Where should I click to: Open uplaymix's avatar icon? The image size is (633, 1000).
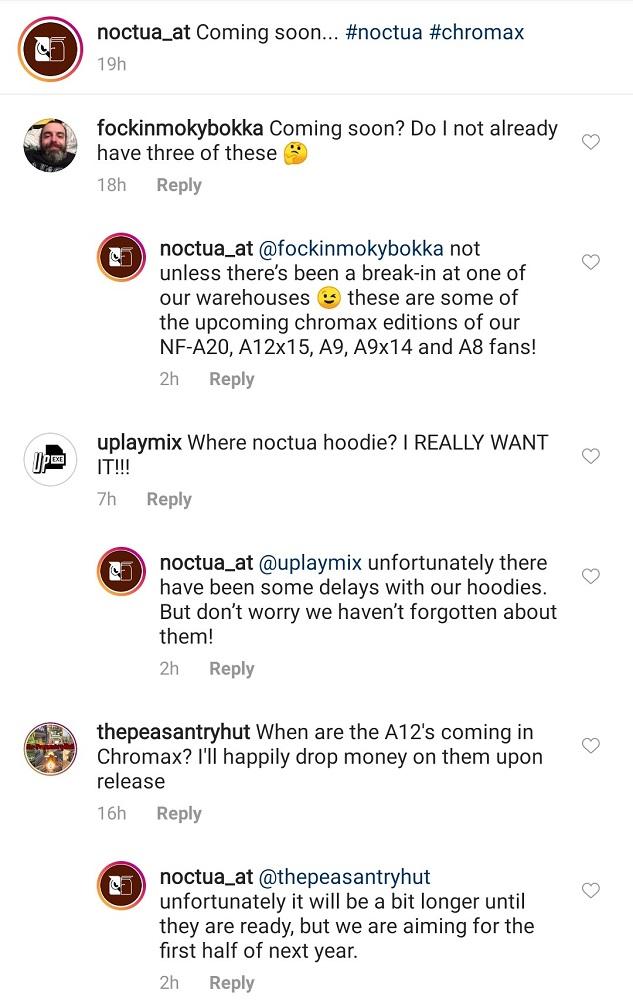[50, 458]
